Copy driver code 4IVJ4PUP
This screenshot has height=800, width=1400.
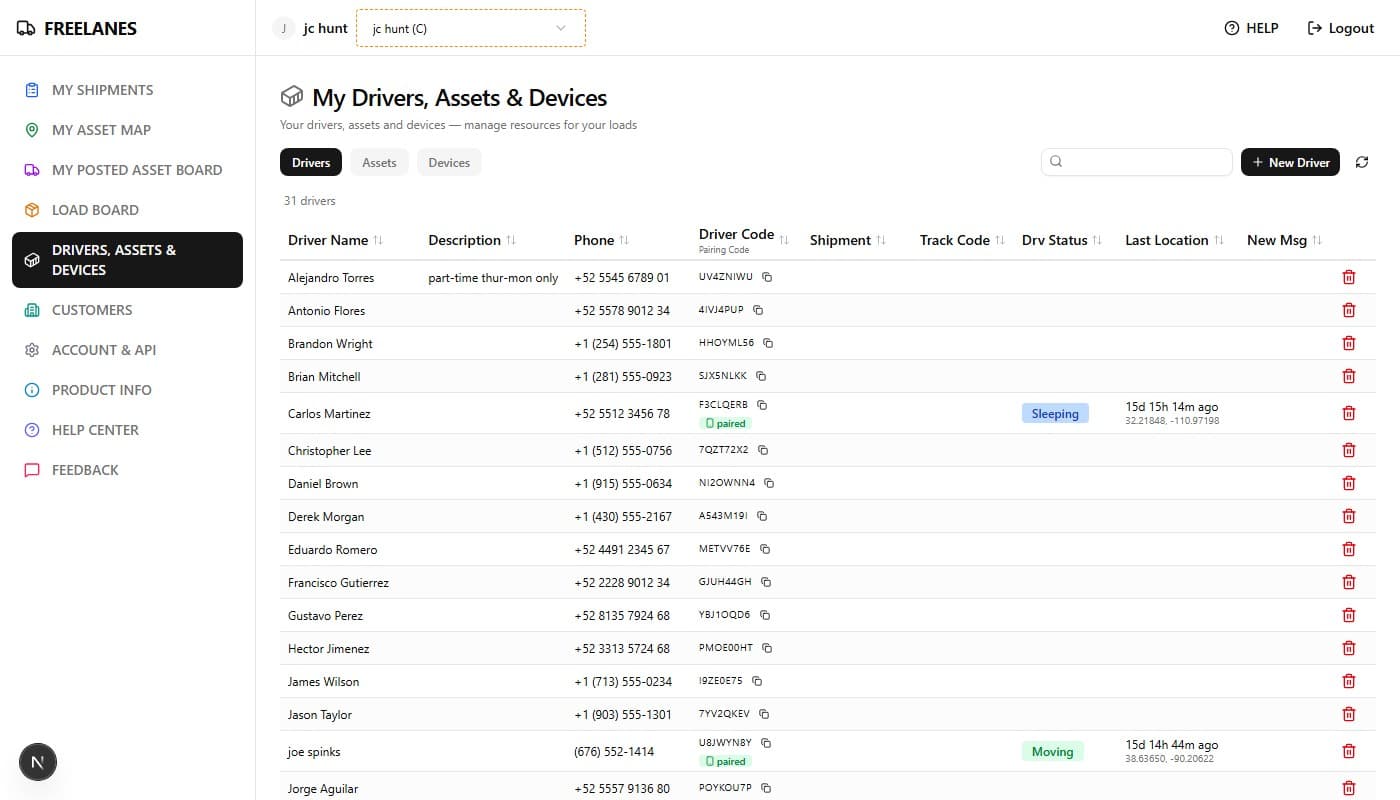pos(758,310)
